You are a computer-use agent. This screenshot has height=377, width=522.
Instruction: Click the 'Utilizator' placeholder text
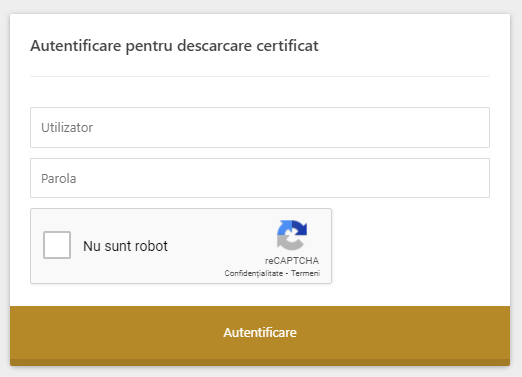pyautogui.click(x=67, y=128)
